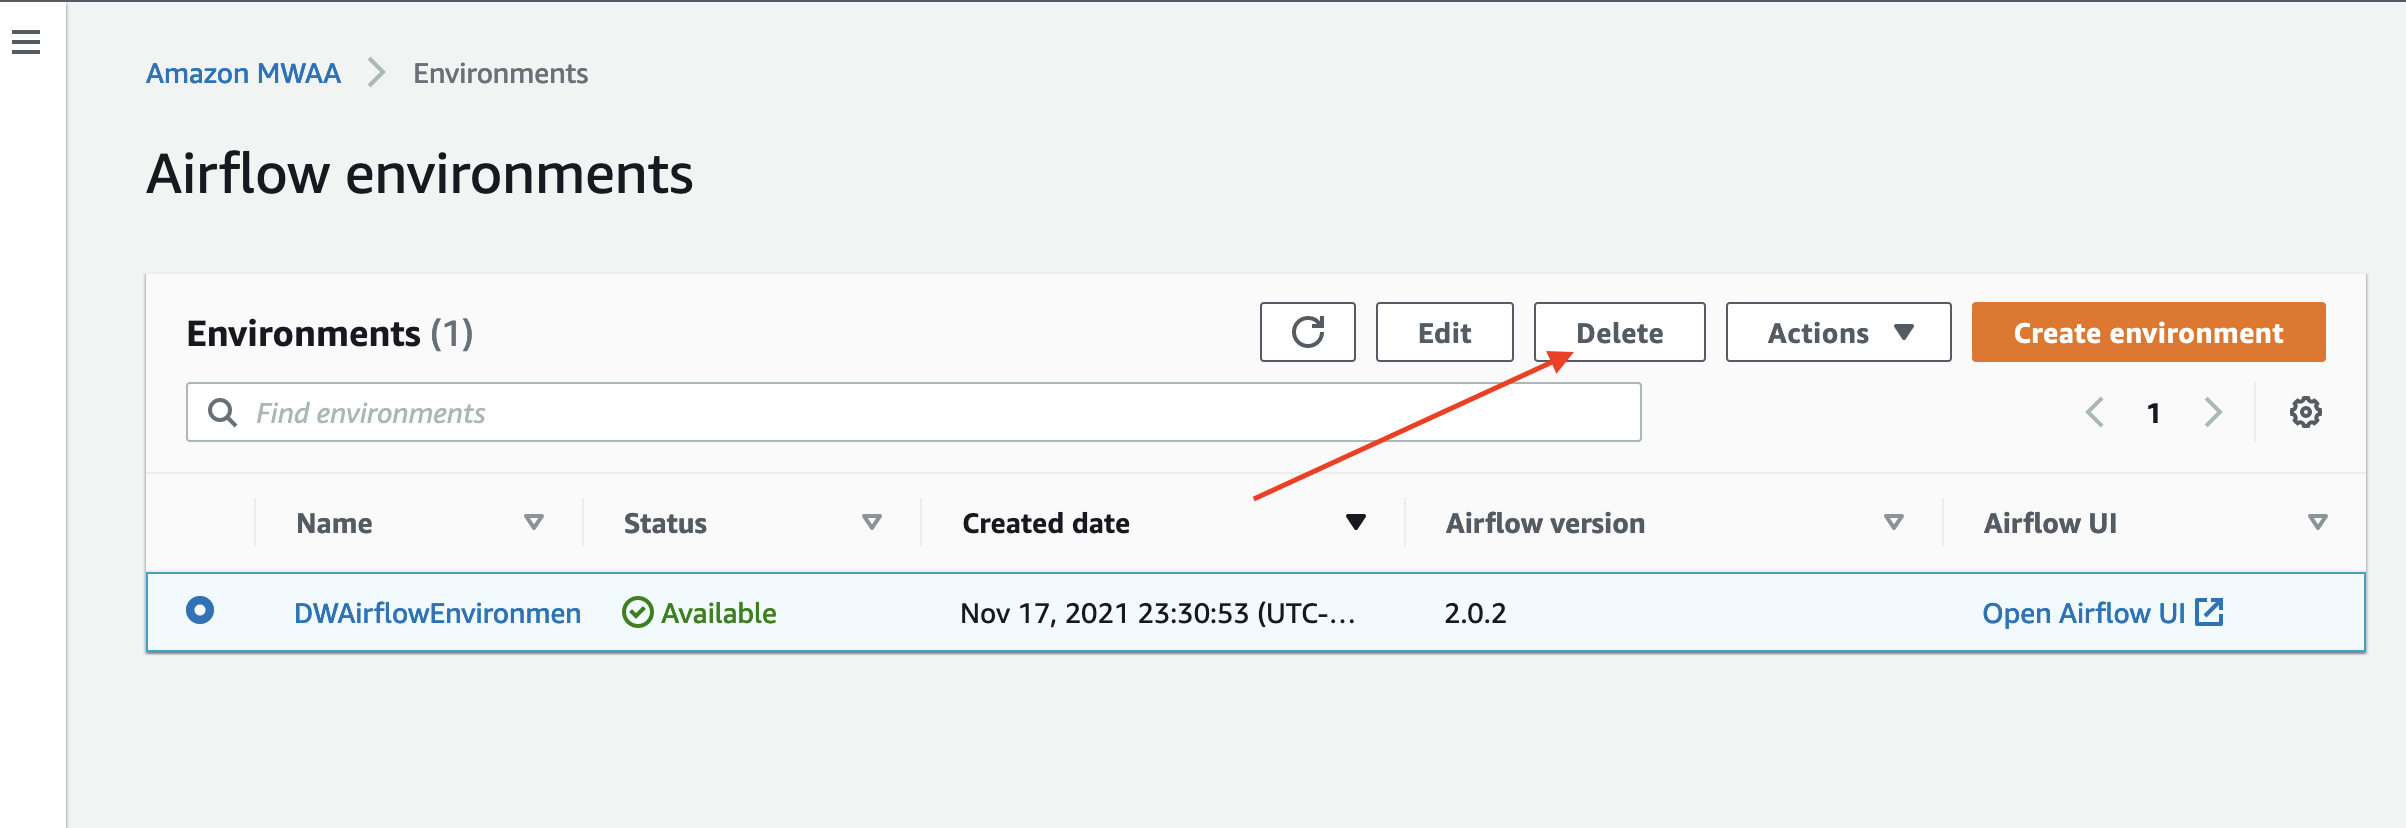Sort by Status column arrow
Screen dimensions: 2406x828
pyautogui.click(x=872, y=522)
